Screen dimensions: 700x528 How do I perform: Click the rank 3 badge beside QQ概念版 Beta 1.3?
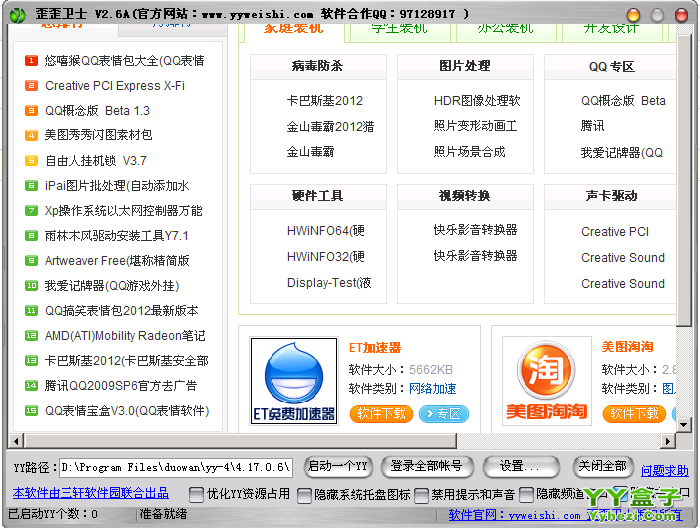pos(31,111)
